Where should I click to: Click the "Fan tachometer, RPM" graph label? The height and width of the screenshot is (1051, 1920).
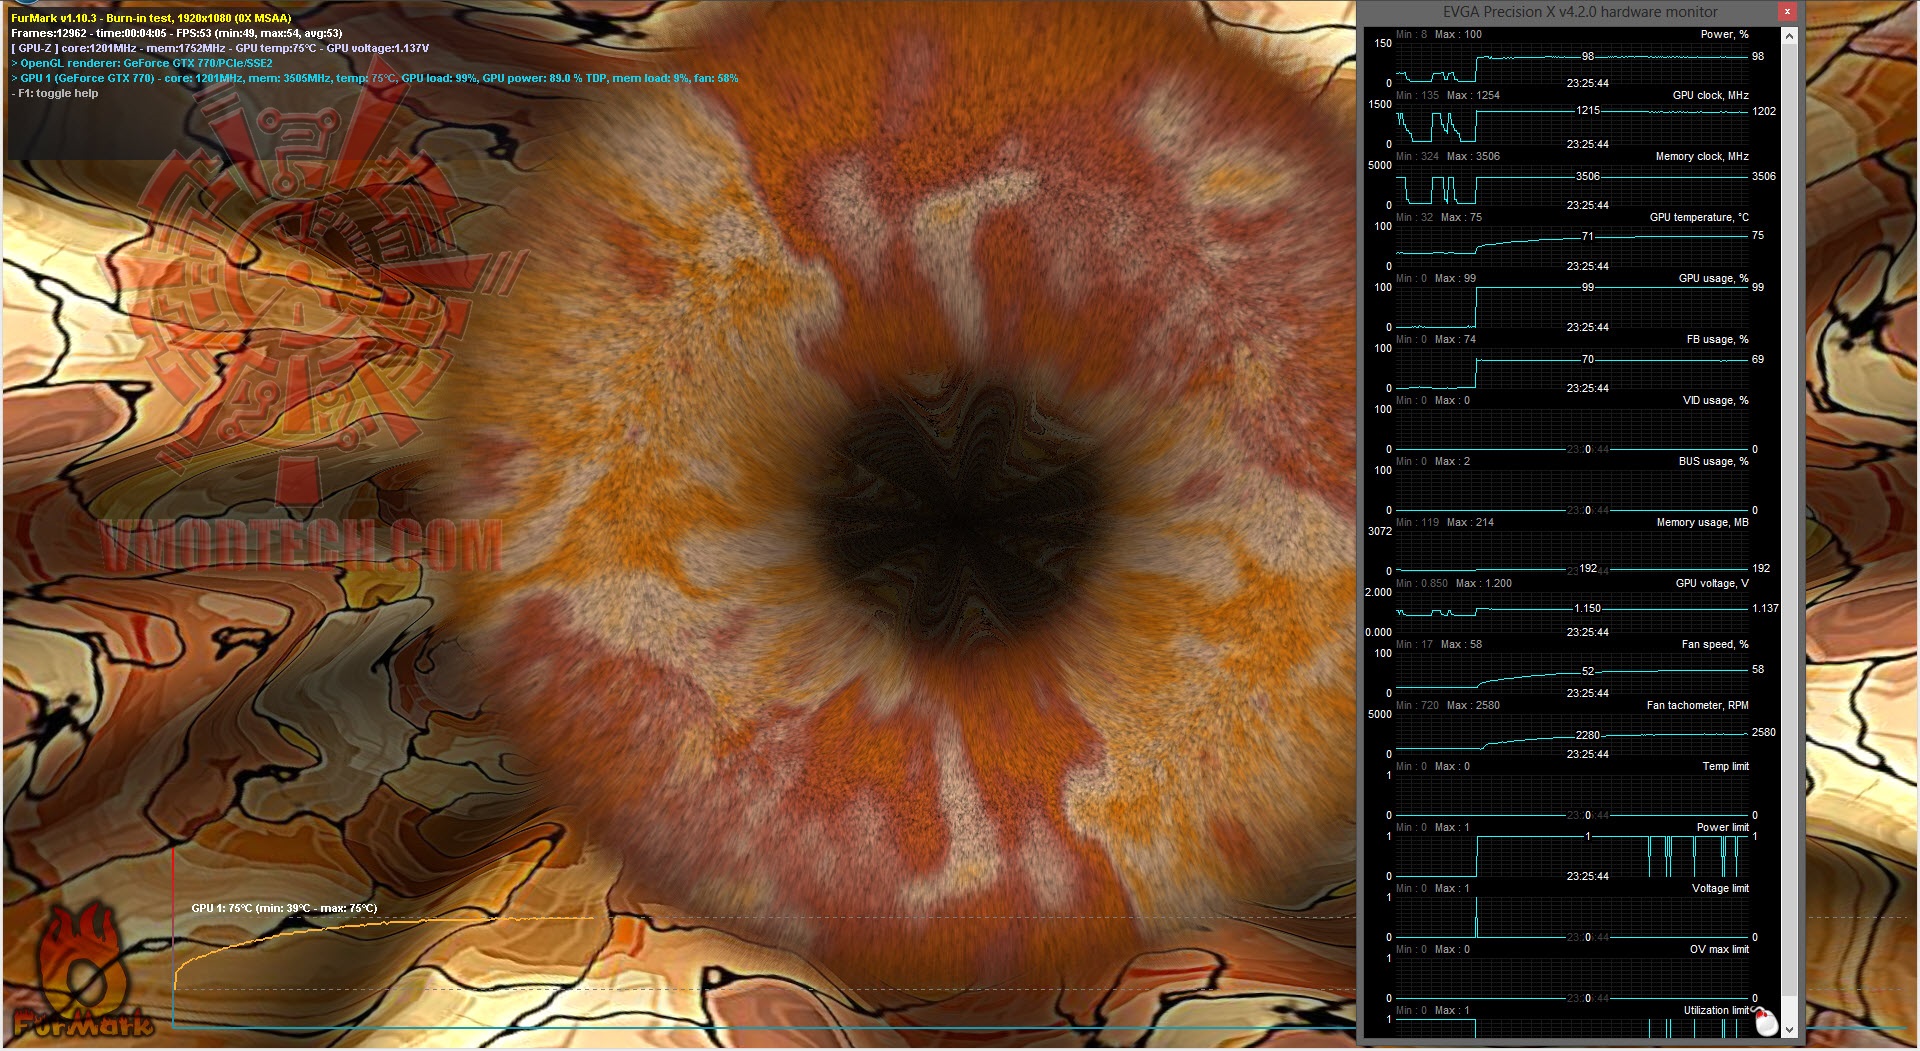(x=1697, y=705)
